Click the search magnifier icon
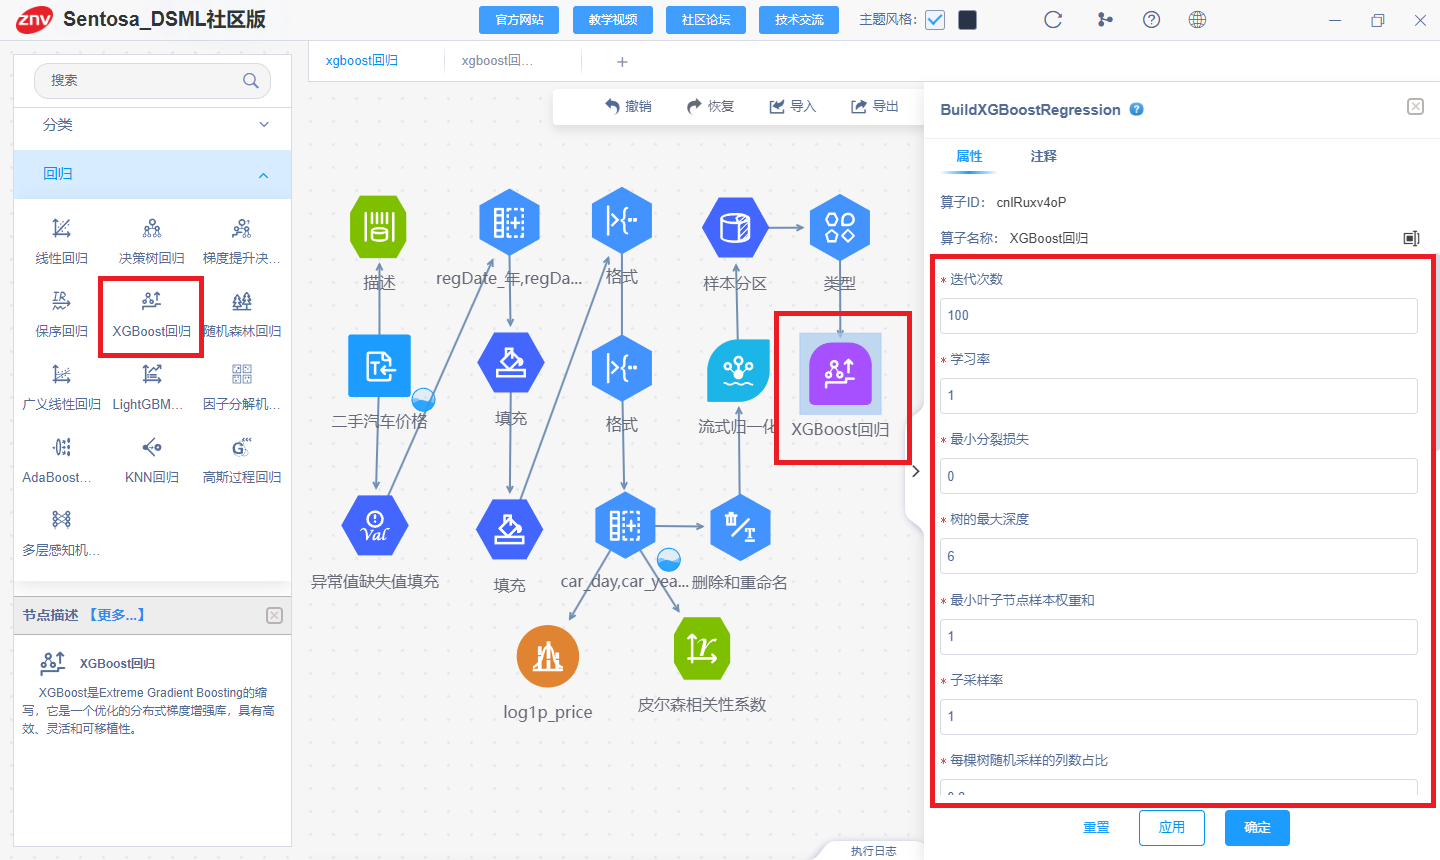This screenshot has height=860, width=1440. point(251,81)
